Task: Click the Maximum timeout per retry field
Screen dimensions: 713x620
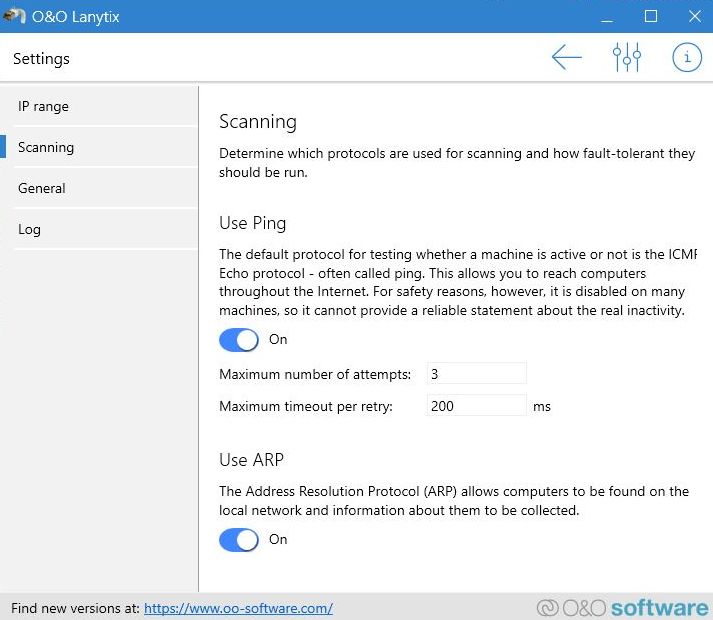Action: (x=477, y=406)
